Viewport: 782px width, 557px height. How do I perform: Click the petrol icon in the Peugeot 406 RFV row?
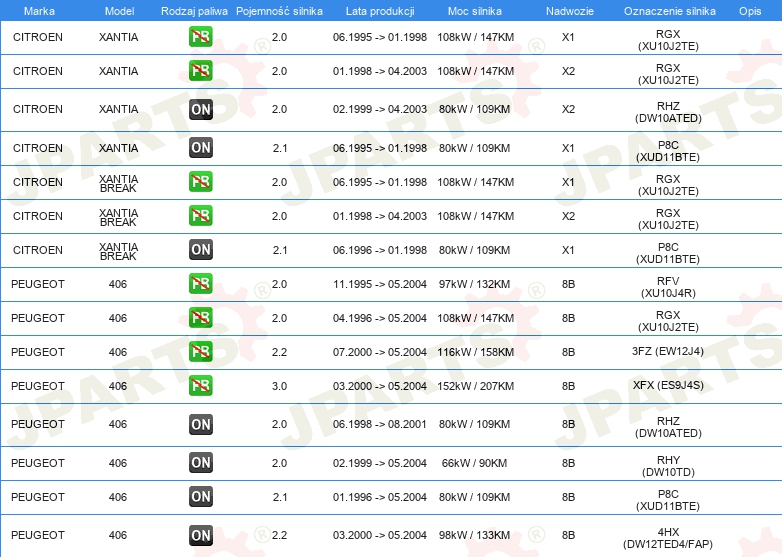(x=200, y=283)
